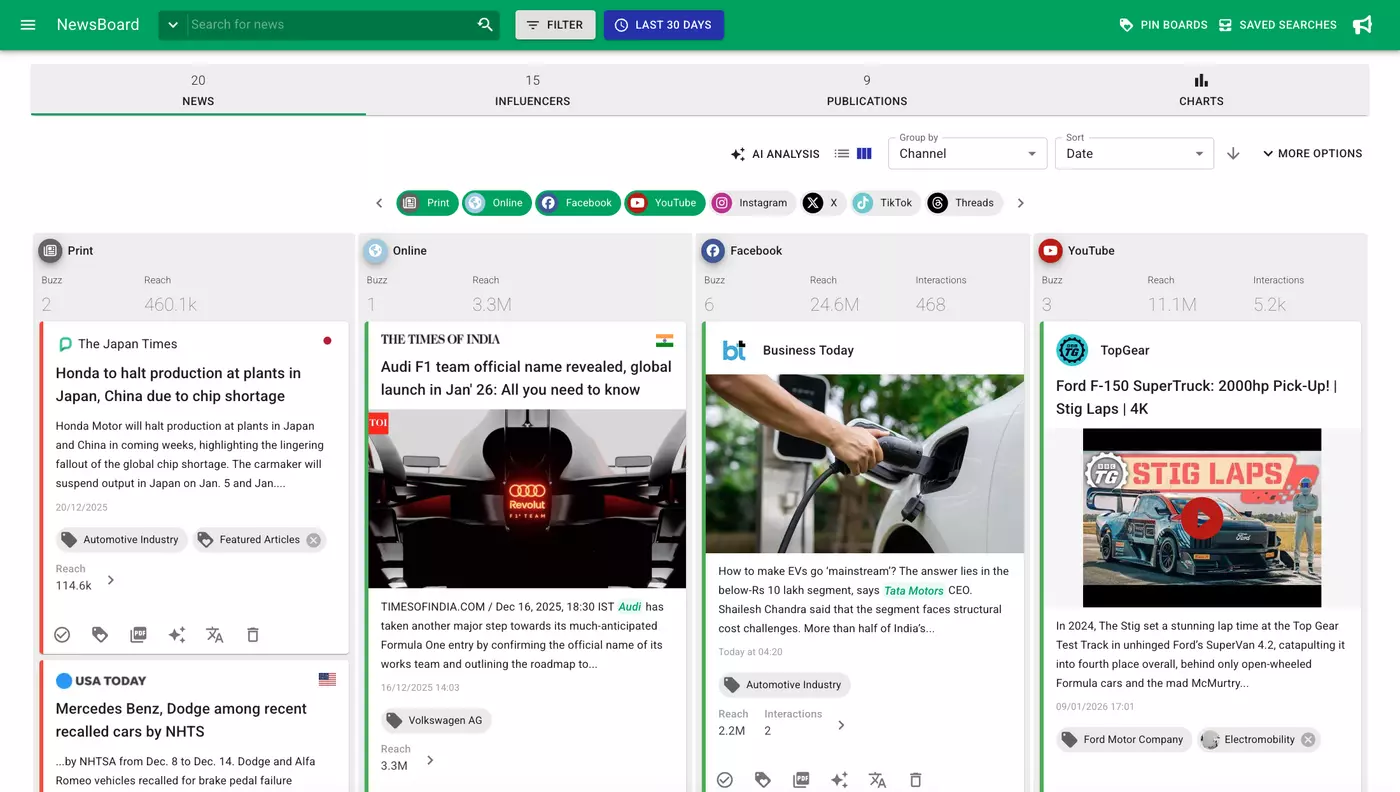Image resolution: width=1400 pixels, height=792 pixels.
Task: Click the megaphone announcements icon
Action: (1362, 25)
